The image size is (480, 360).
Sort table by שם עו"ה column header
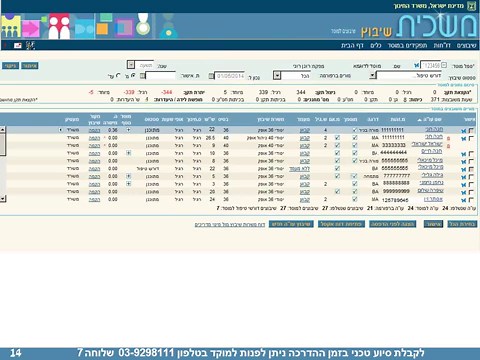[x=430, y=119]
